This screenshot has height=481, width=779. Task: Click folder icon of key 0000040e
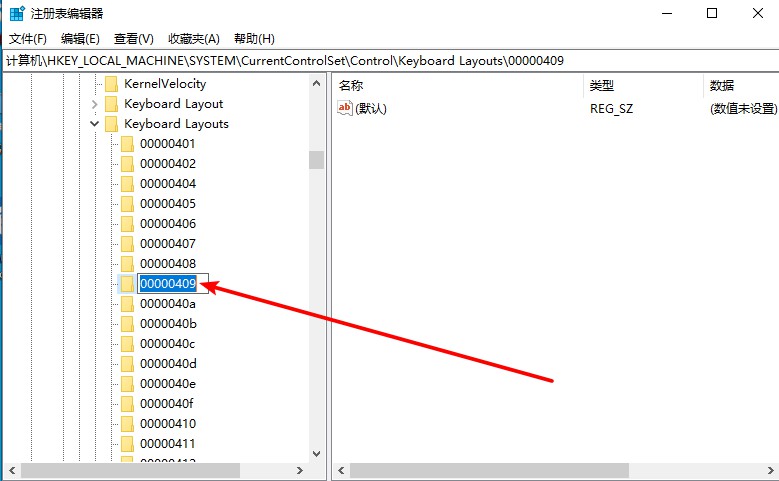(x=127, y=384)
